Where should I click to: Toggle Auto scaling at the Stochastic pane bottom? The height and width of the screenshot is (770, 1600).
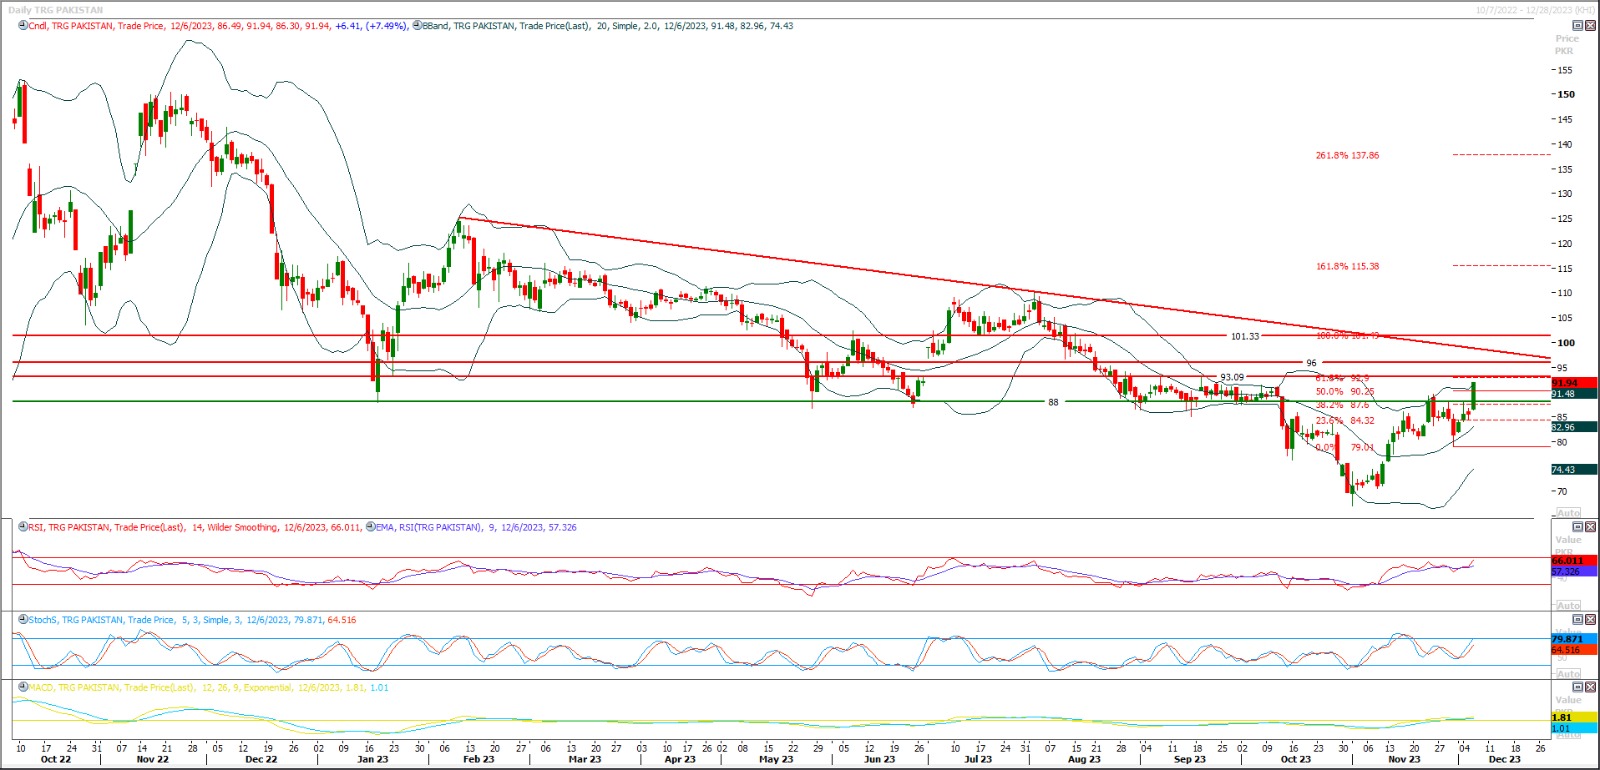coord(1568,674)
